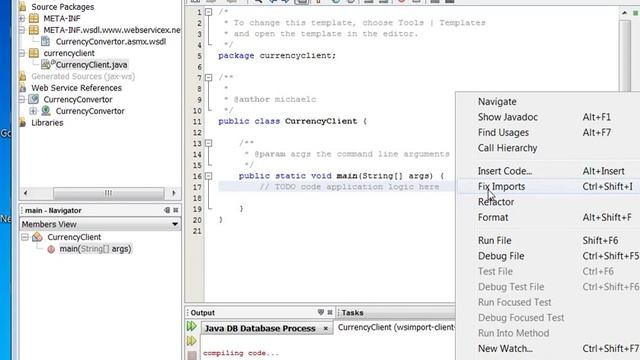Select the Source Packages node
The height and width of the screenshot is (360, 640).
(62, 7)
